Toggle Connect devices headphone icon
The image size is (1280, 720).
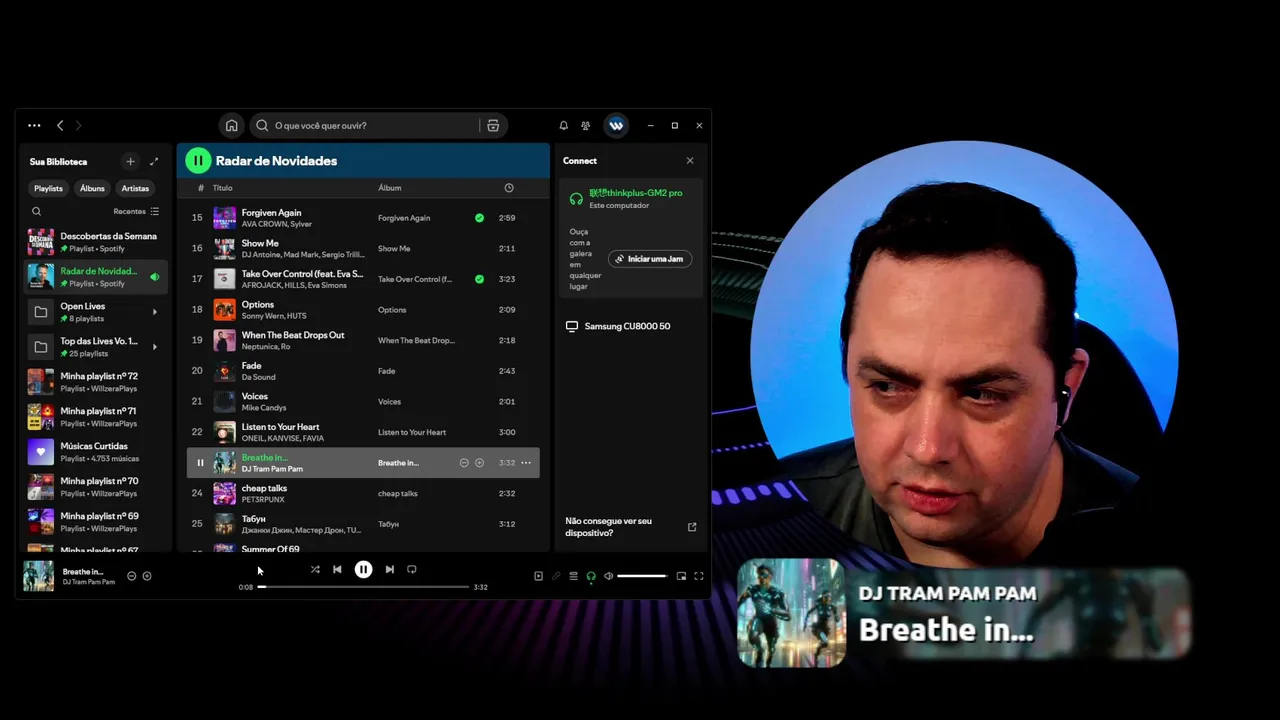click(x=591, y=576)
